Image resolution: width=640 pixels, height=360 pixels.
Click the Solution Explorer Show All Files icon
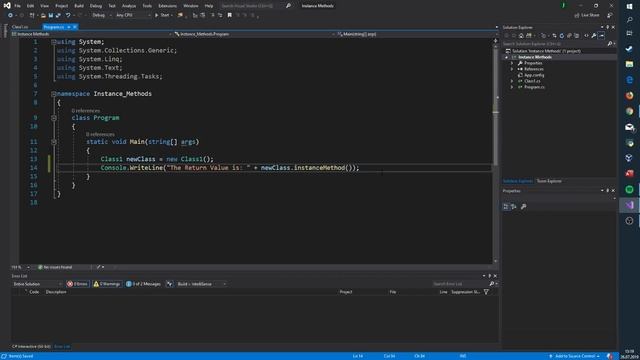(577, 36)
